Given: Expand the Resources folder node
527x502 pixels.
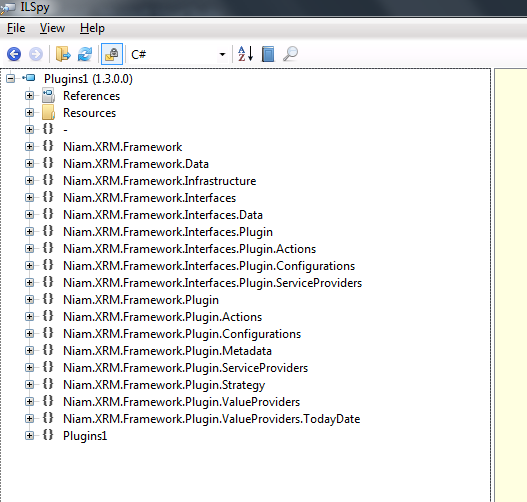Looking at the screenshot, I should coord(30,113).
